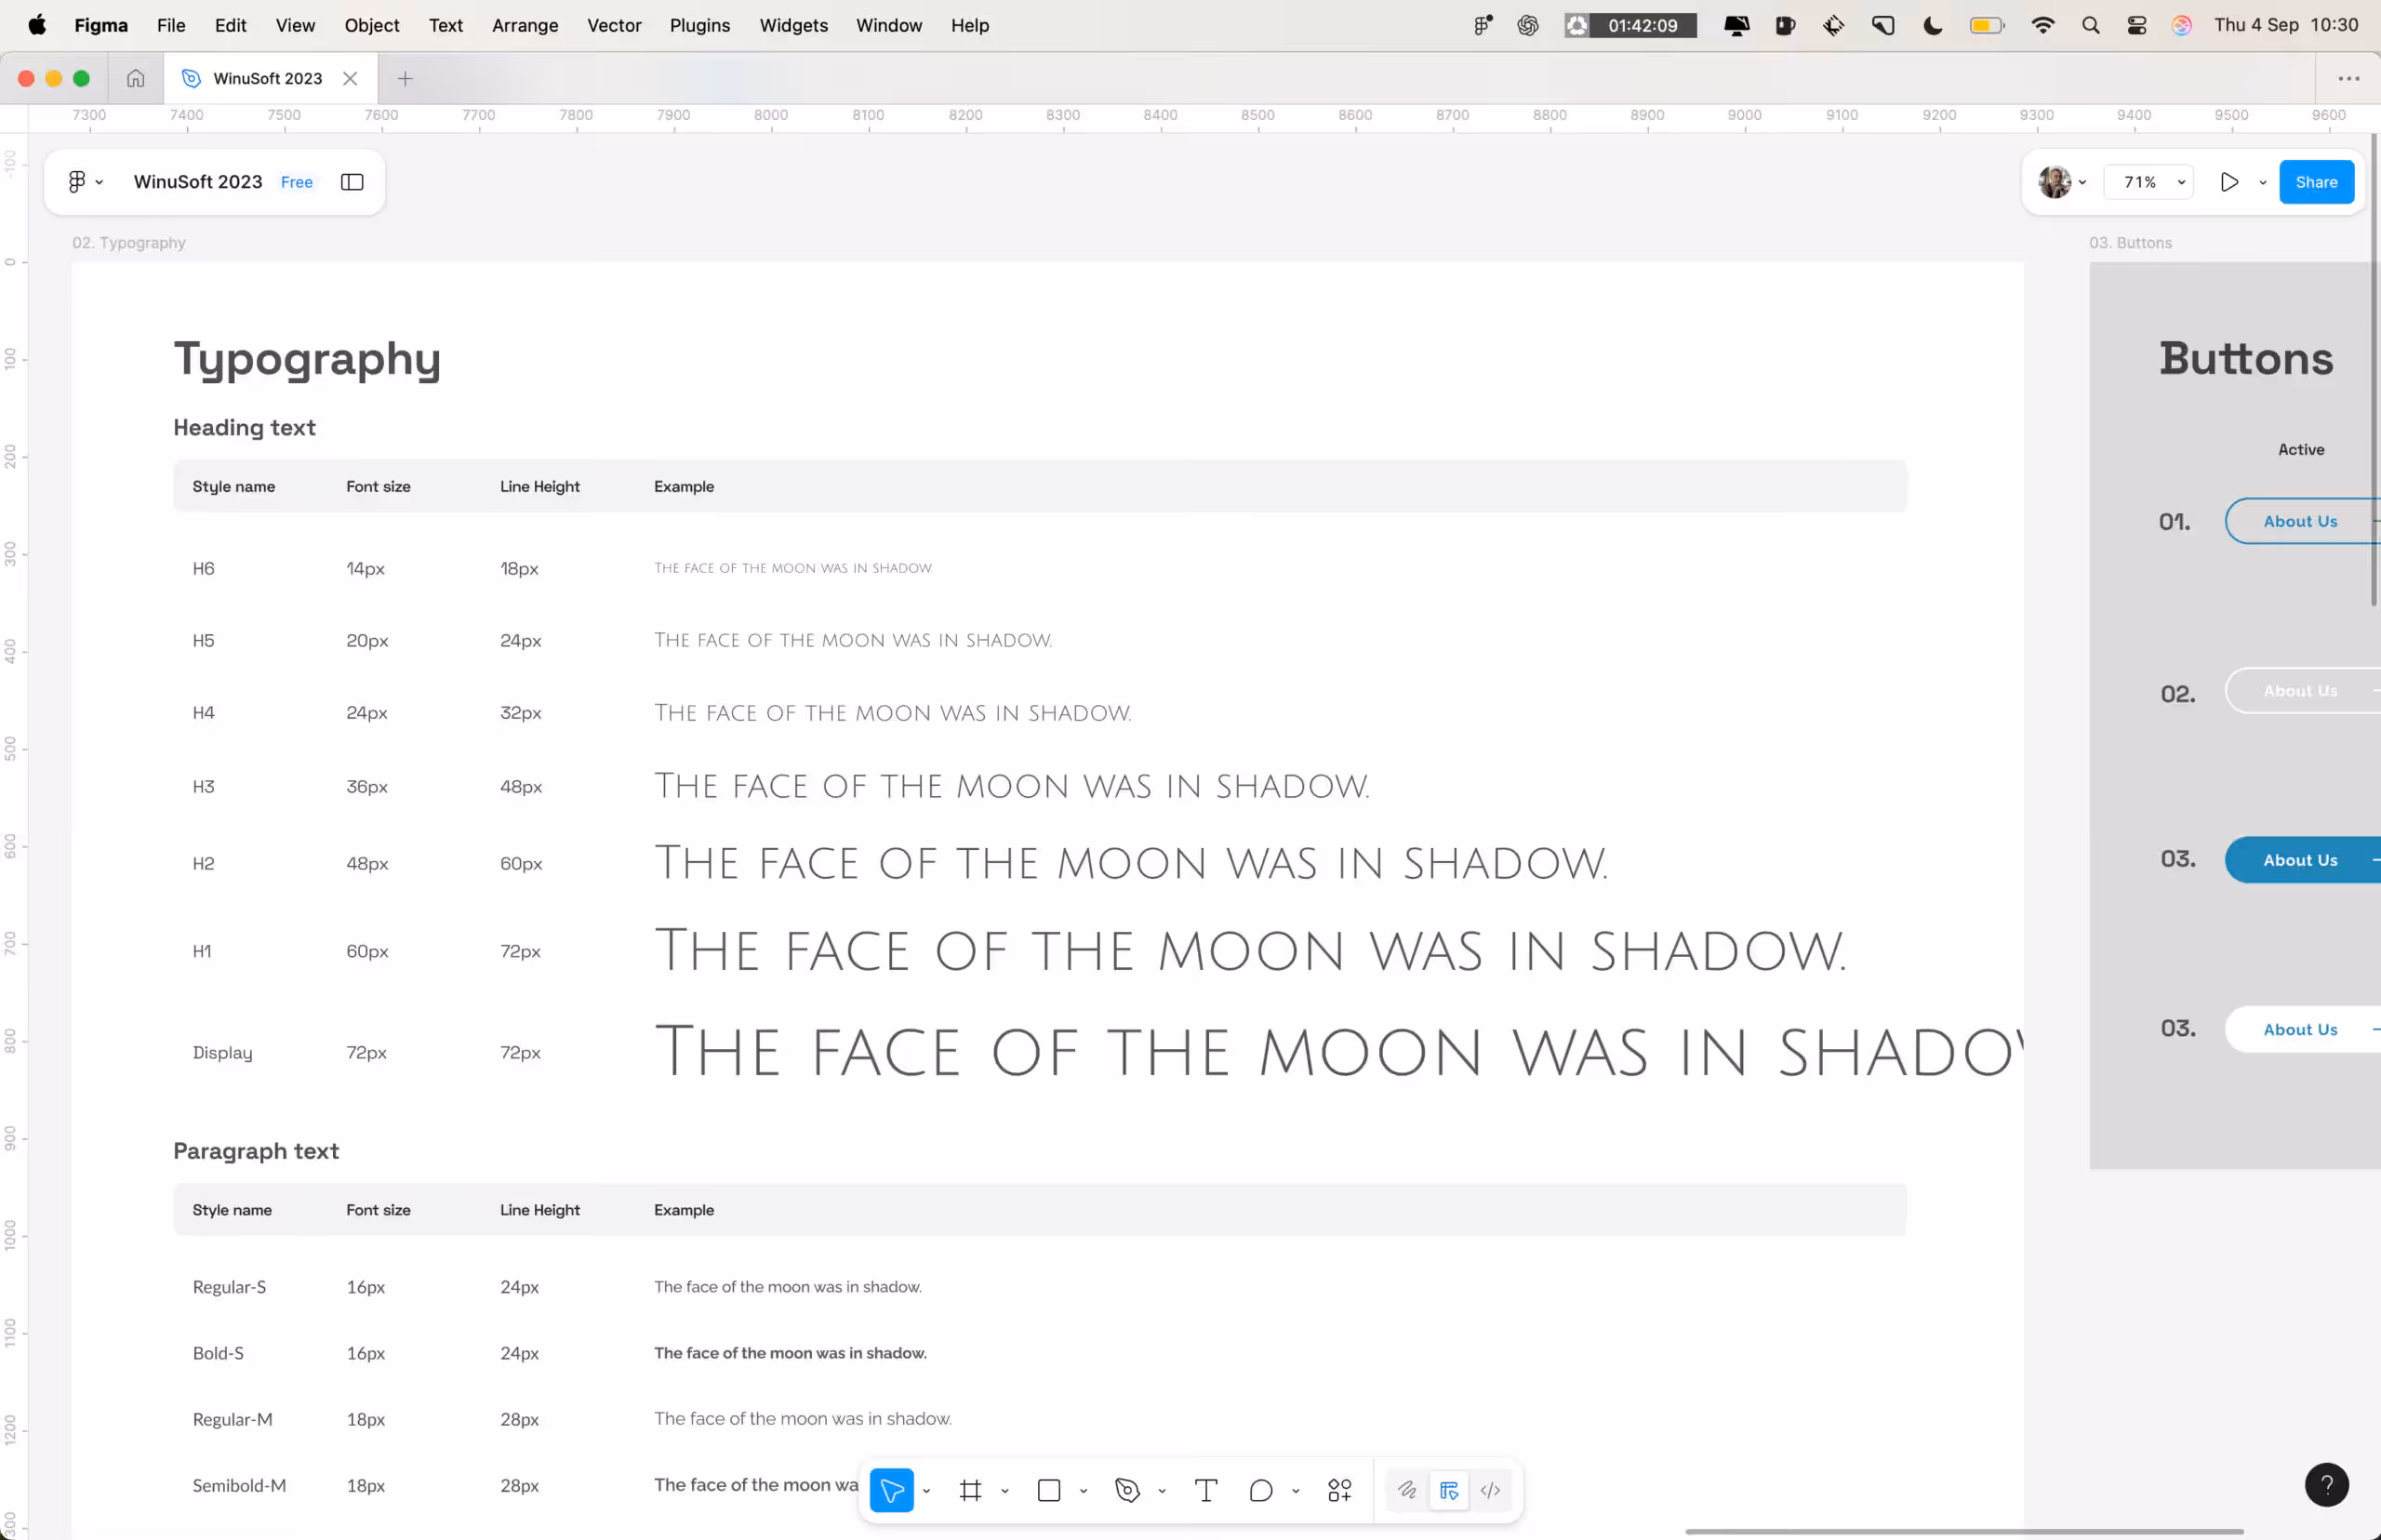Expand Comment tool options chevron
Viewport: 2381px width, 1540px height.
1295,1491
